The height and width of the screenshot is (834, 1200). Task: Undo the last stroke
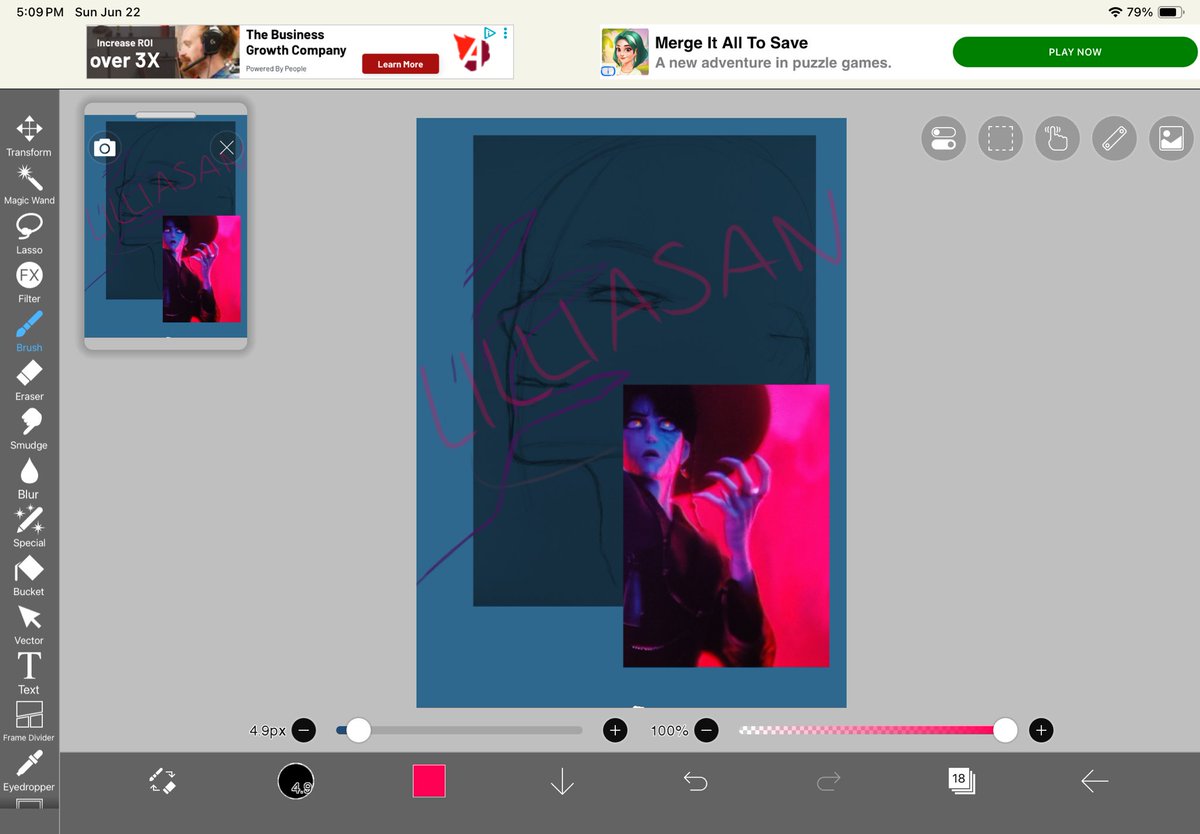[695, 781]
